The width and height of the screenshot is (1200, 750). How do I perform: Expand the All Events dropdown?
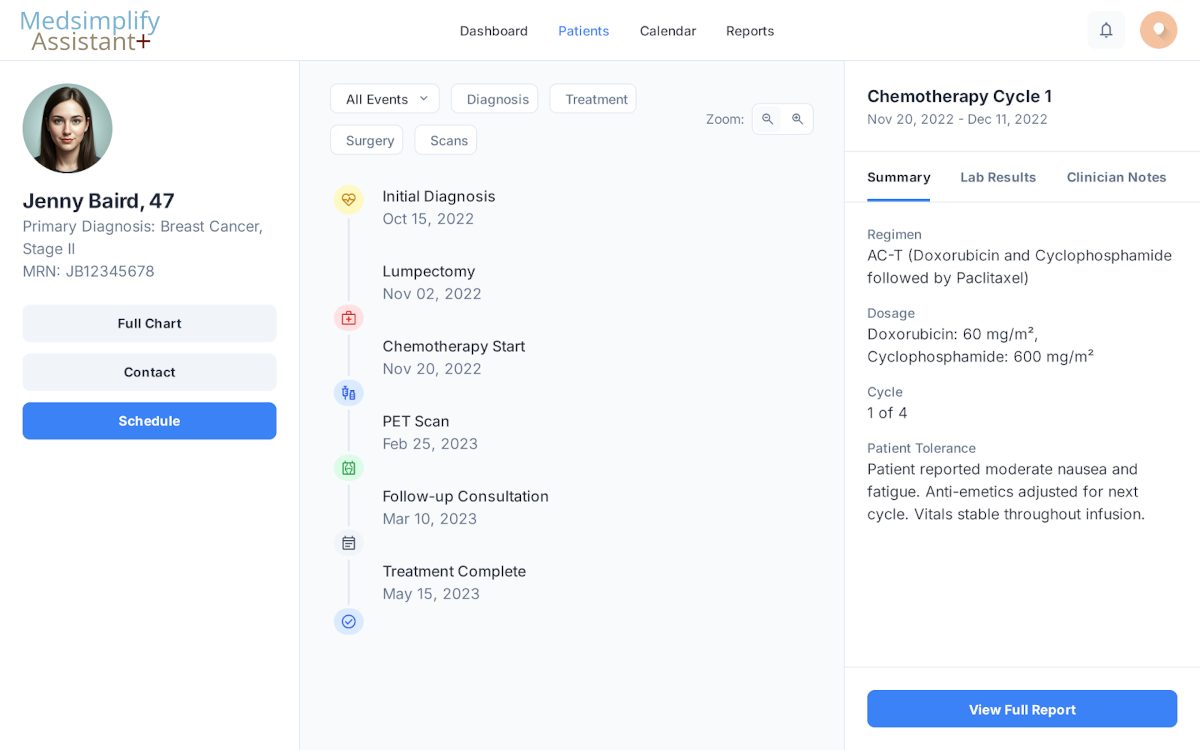(385, 99)
